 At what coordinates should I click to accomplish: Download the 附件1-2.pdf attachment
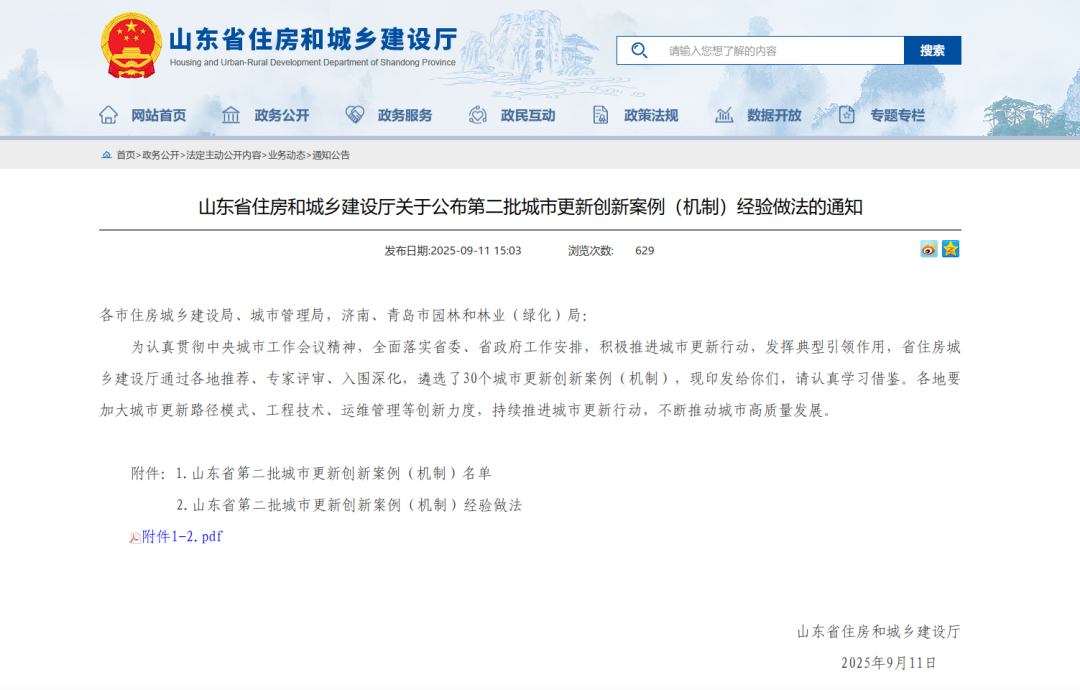(x=182, y=536)
